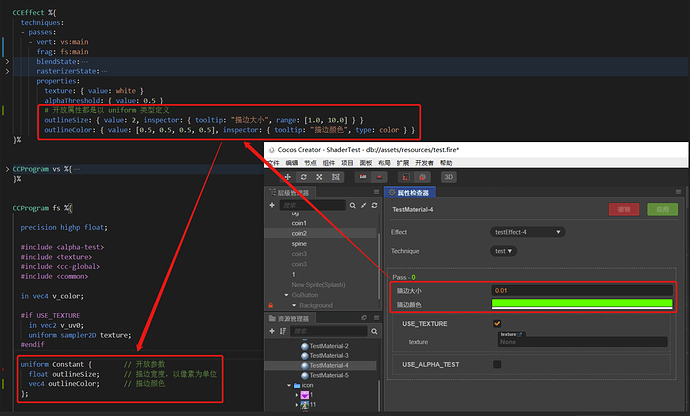Click the texture slot field showing None
The image size is (690, 416).
point(582,342)
